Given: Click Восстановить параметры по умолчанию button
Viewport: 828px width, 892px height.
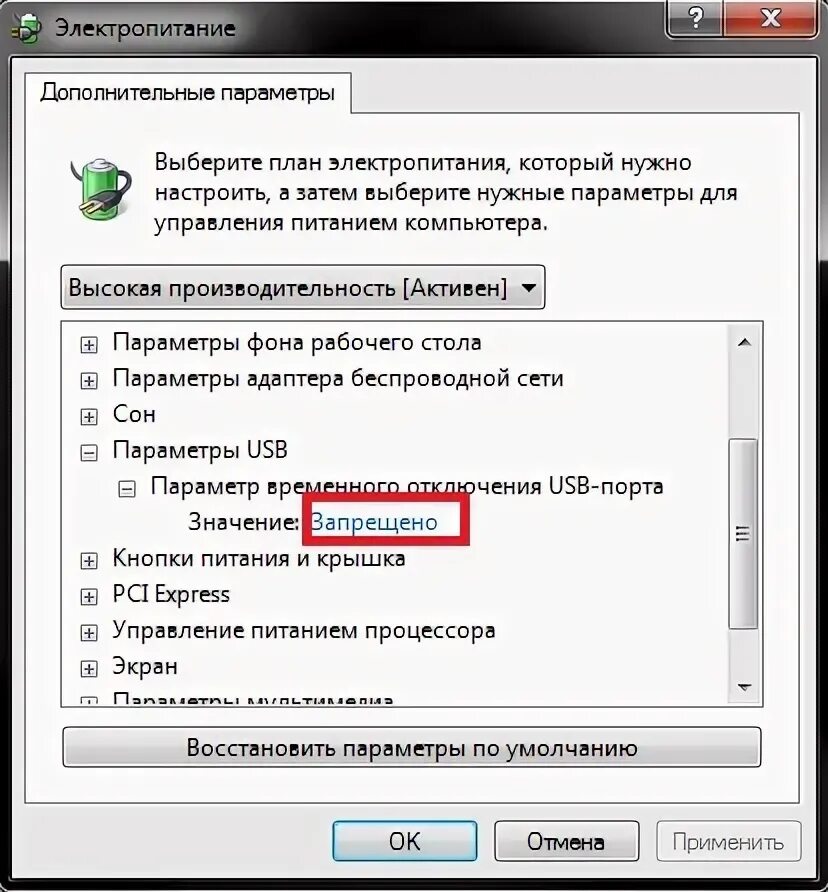Looking at the screenshot, I should tap(411, 748).
